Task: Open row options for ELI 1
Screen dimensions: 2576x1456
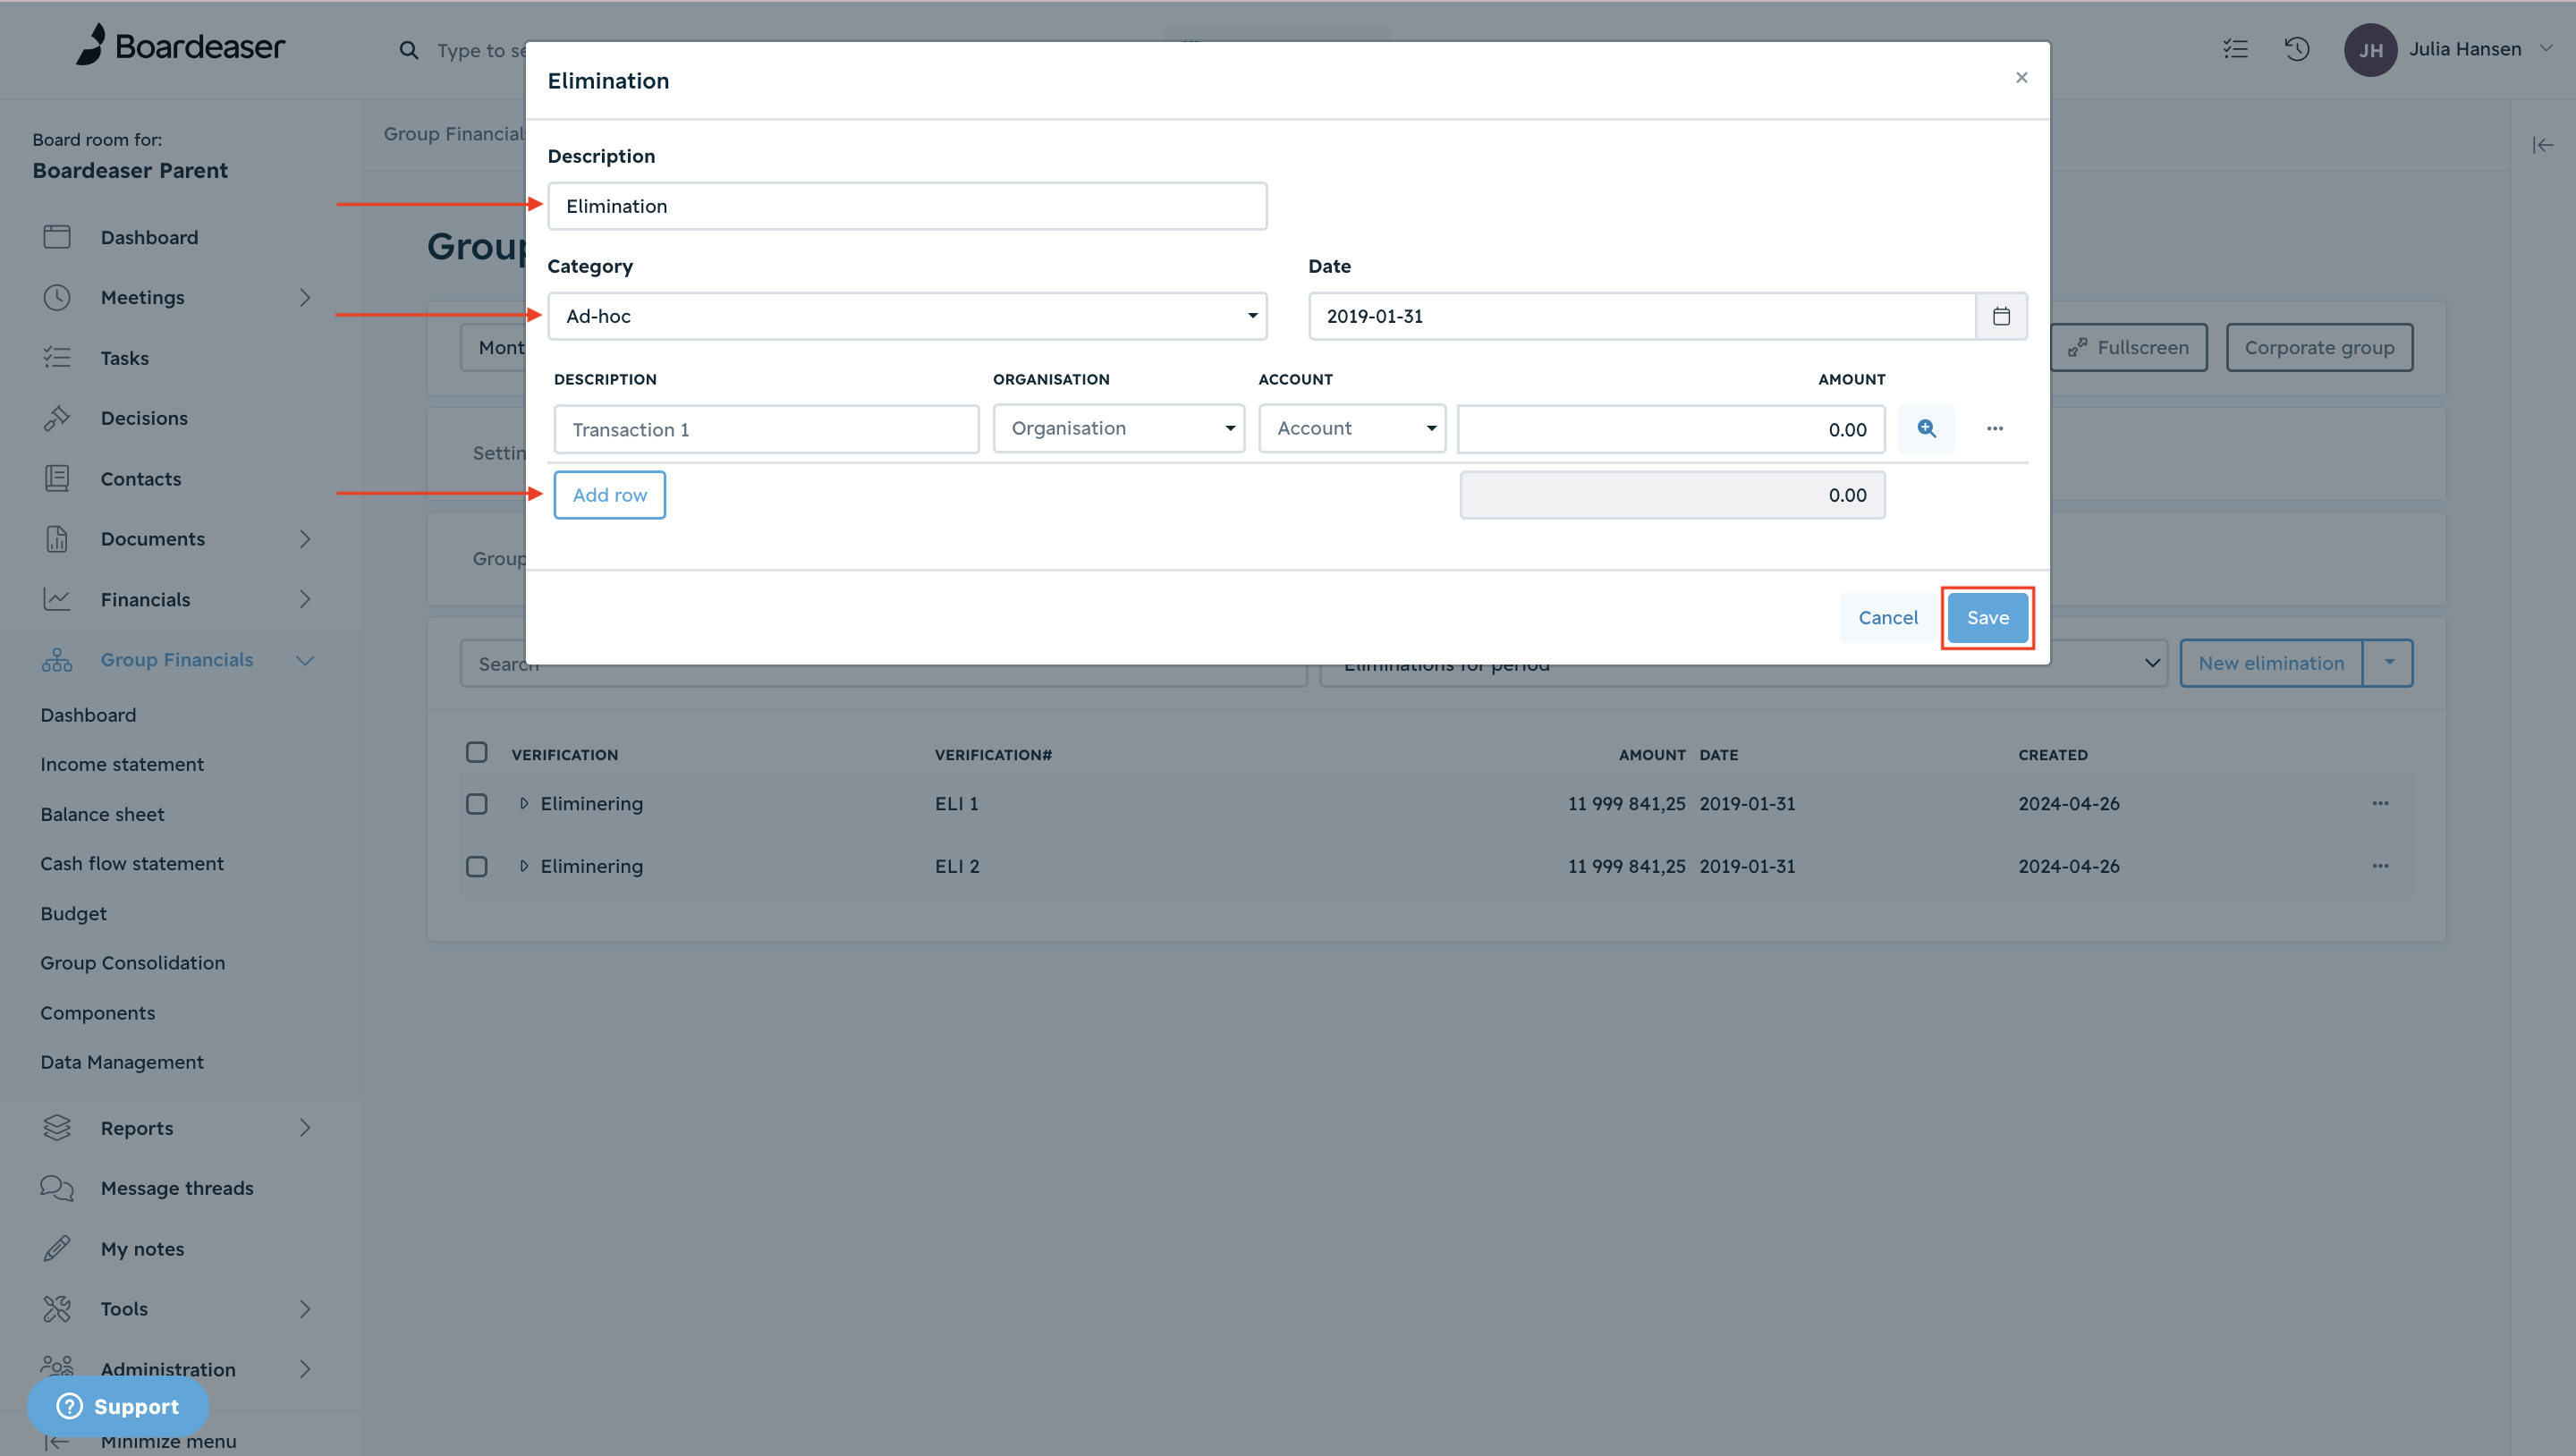Action: tap(2380, 803)
